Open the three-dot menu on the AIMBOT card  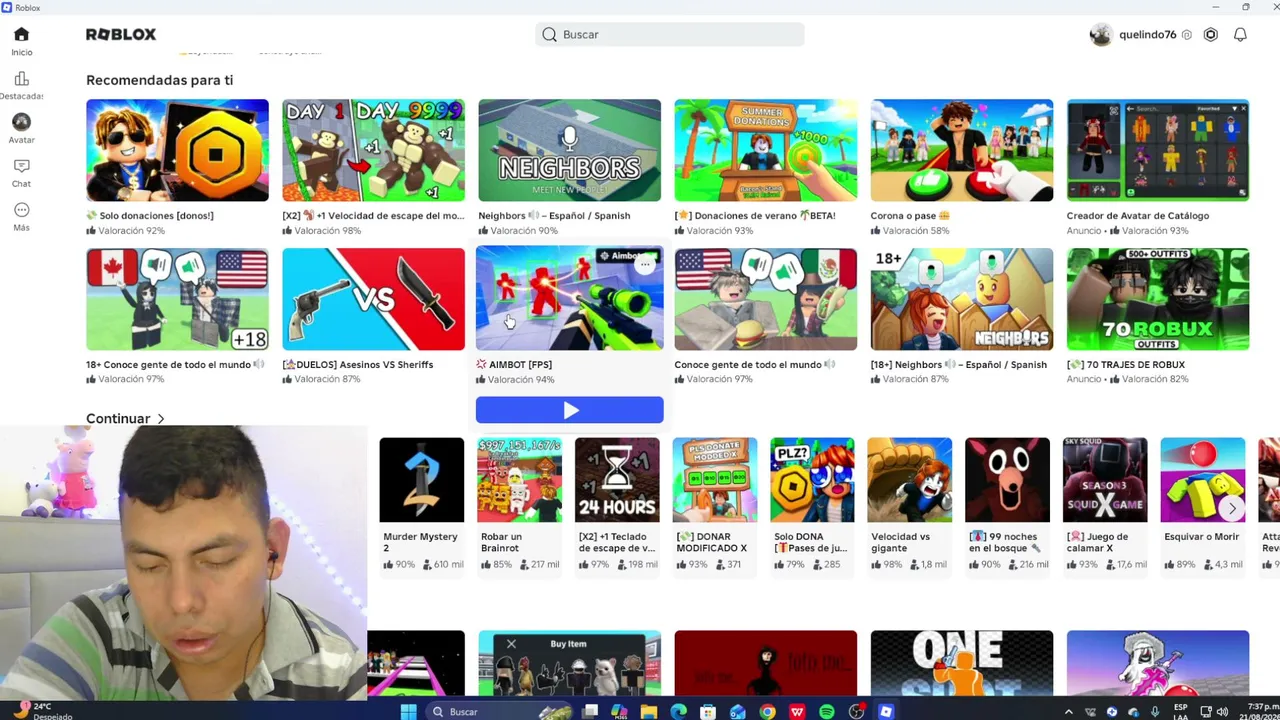click(x=646, y=265)
